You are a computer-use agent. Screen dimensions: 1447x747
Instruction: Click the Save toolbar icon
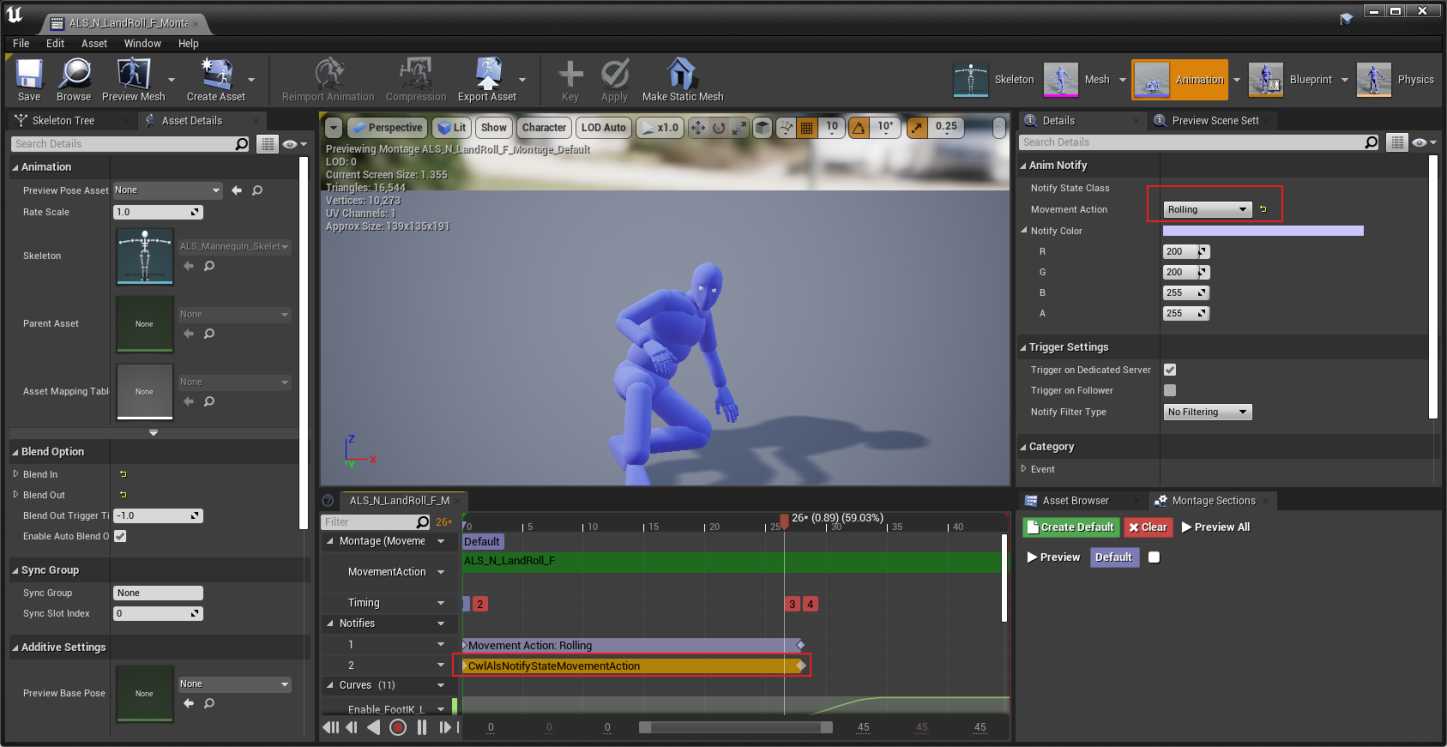pyautogui.click(x=29, y=78)
